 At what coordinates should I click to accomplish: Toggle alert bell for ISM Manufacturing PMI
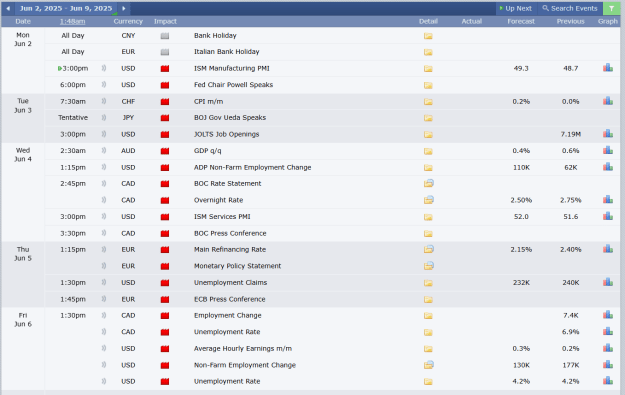click(104, 68)
